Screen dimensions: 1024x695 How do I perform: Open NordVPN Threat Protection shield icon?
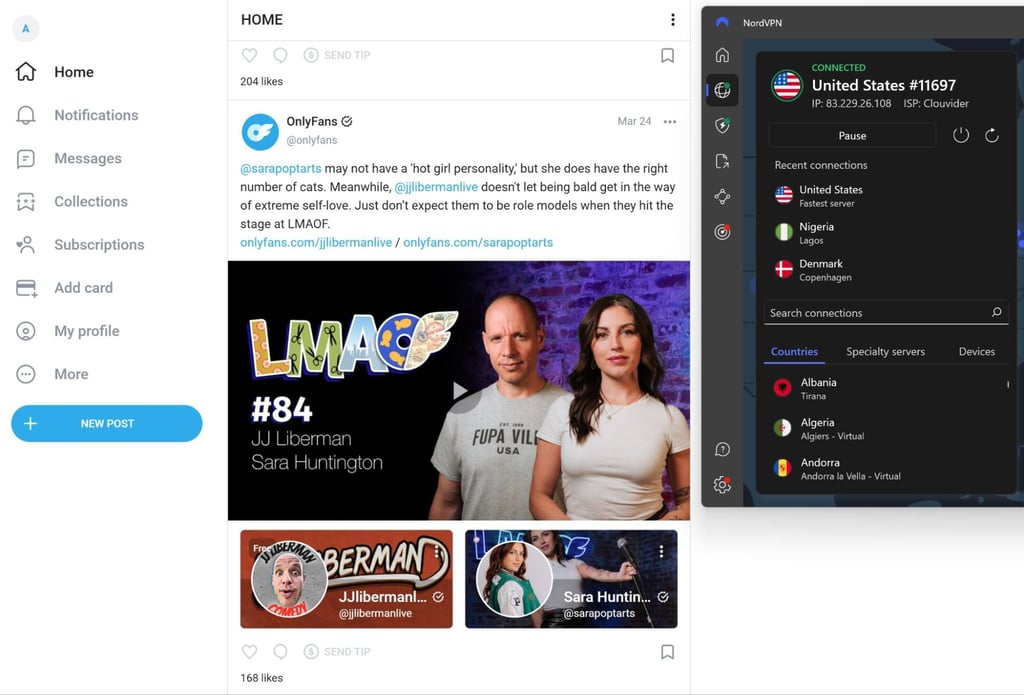(722, 125)
